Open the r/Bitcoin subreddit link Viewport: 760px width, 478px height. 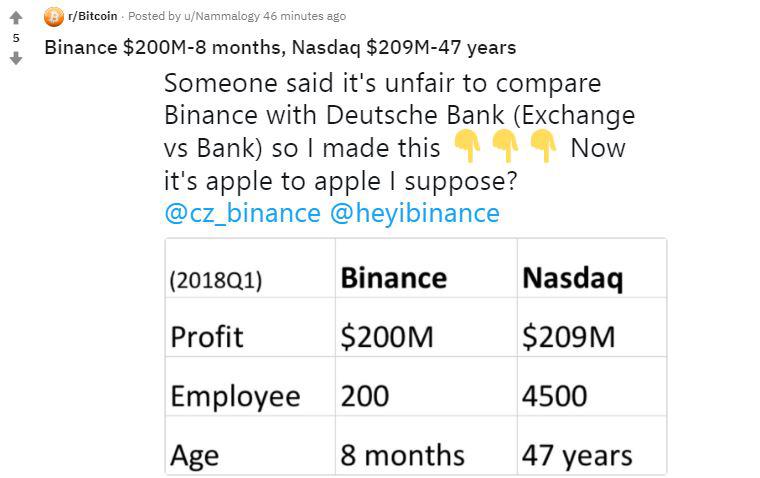tap(93, 16)
